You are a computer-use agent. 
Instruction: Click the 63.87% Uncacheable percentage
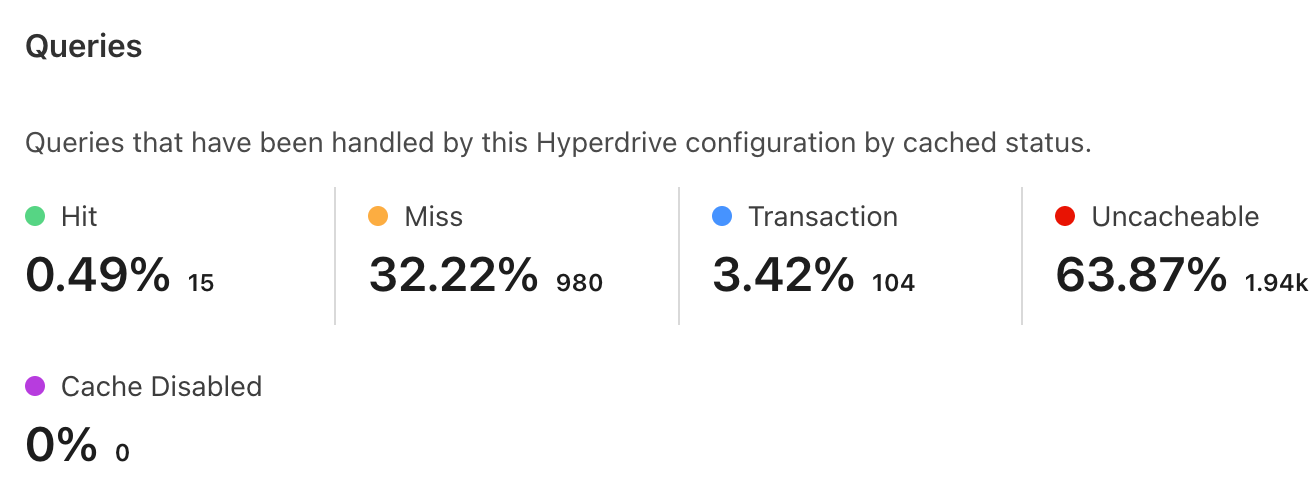point(1141,275)
